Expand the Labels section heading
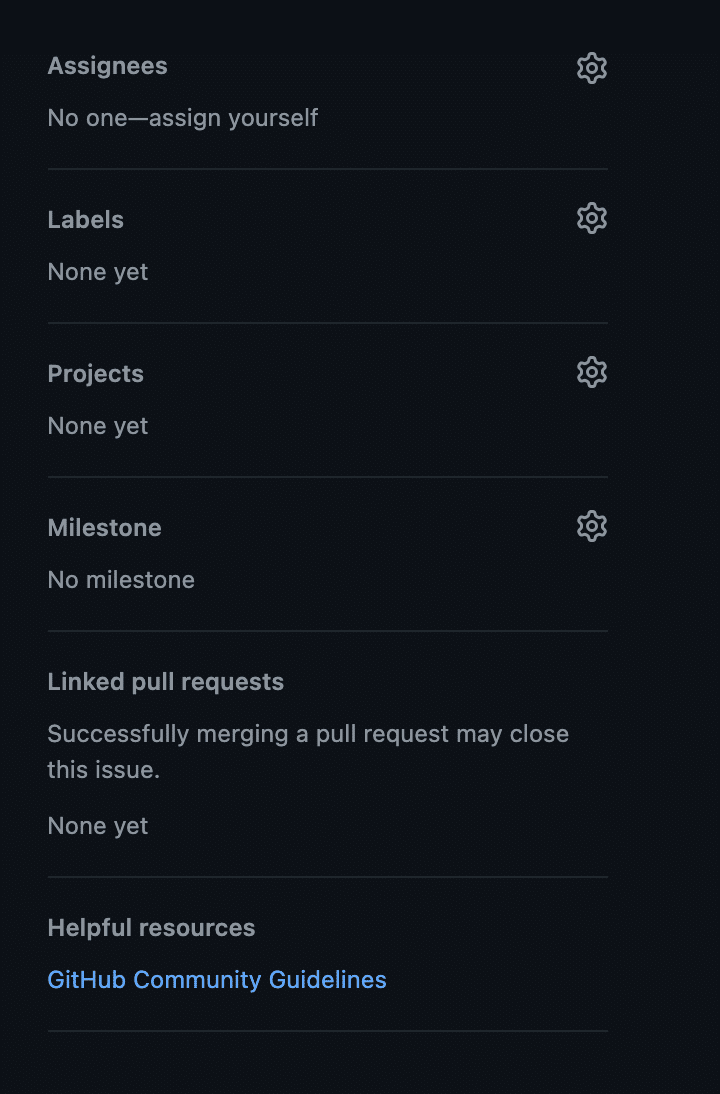This screenshot has height=1094, width=720. tap(86, 220)
